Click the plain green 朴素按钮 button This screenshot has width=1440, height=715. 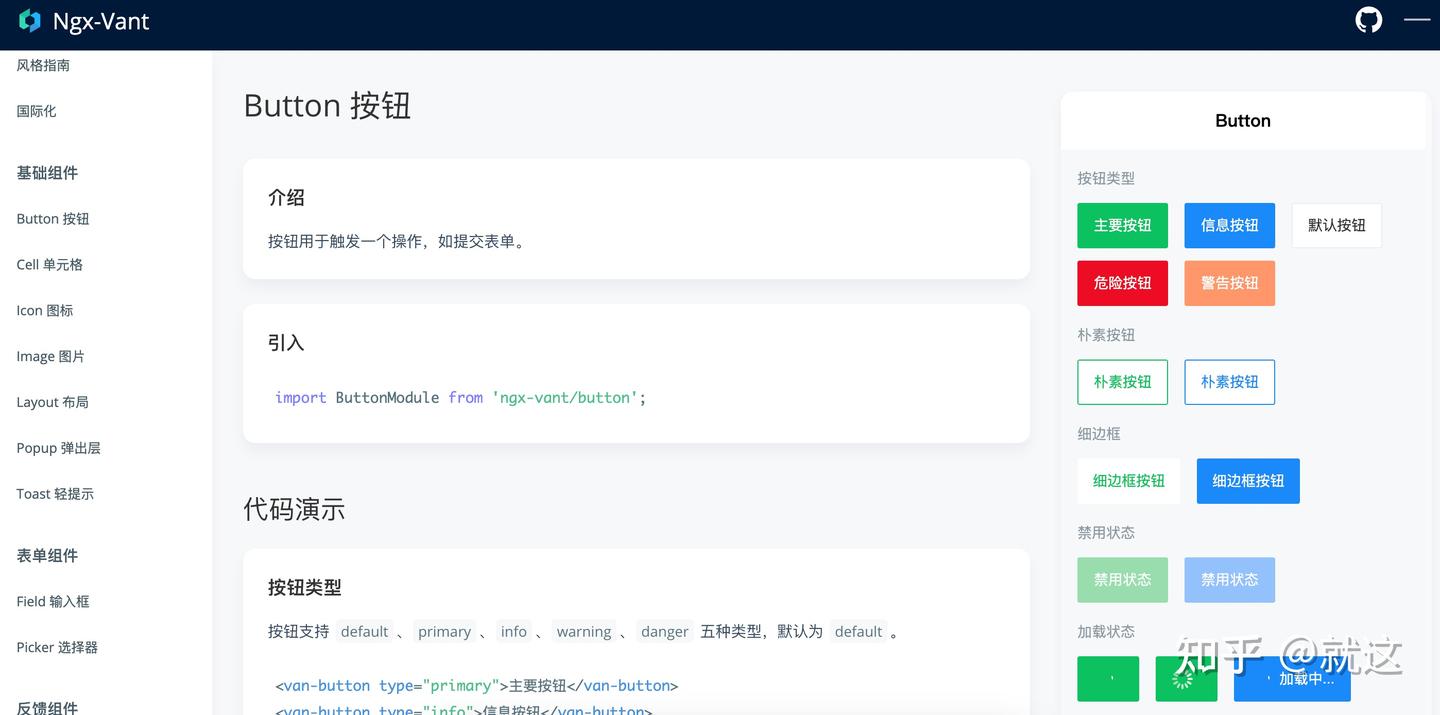pos(1122,381)
